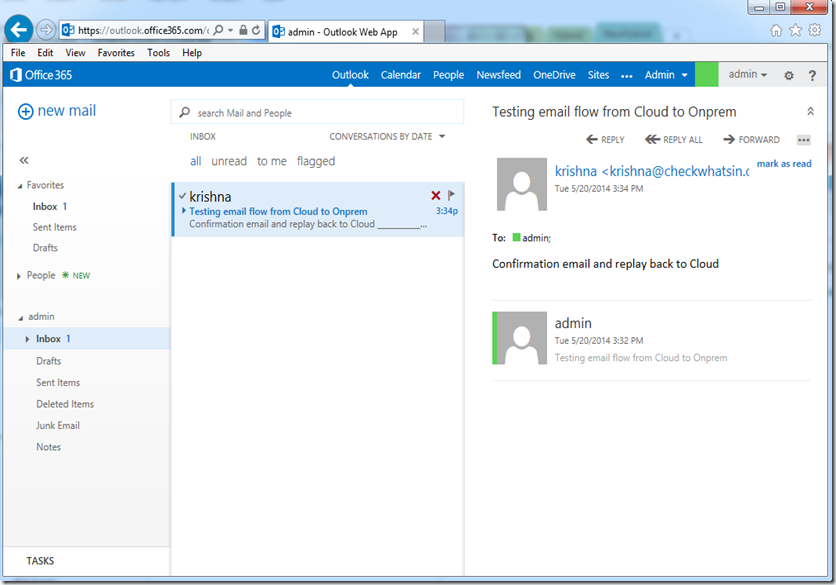Expand the krishna conversation thread triangle
The image size is (836, 585).
tap(184, 211)
